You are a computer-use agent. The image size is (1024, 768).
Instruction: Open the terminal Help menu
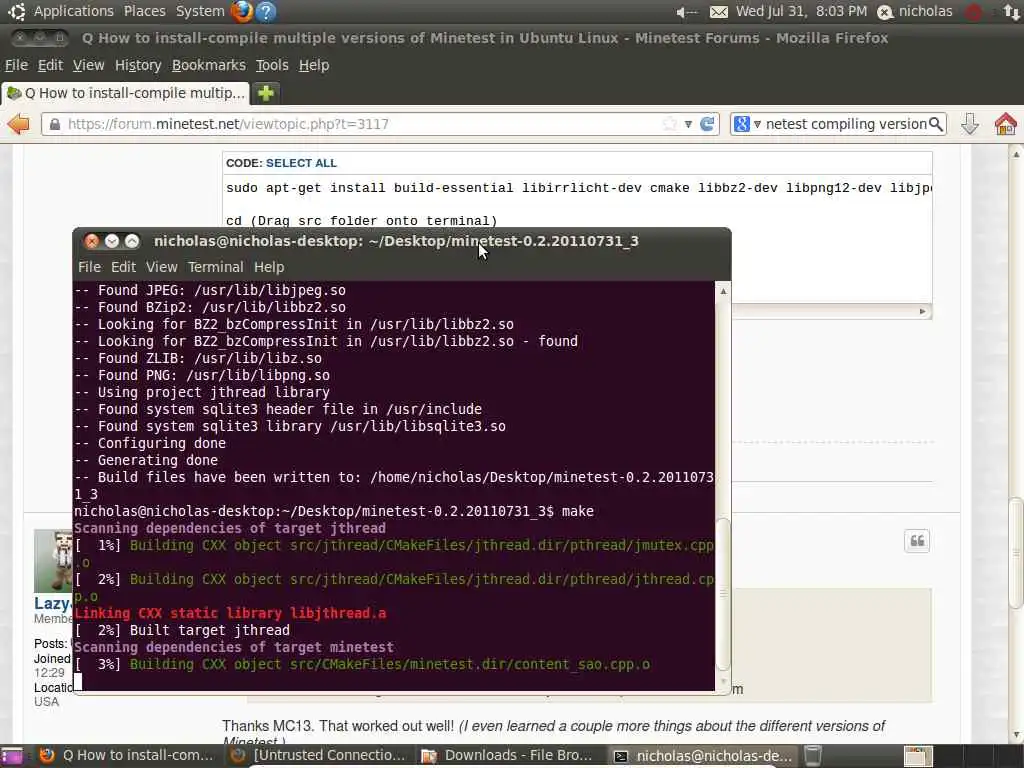(x=269, y=267)
